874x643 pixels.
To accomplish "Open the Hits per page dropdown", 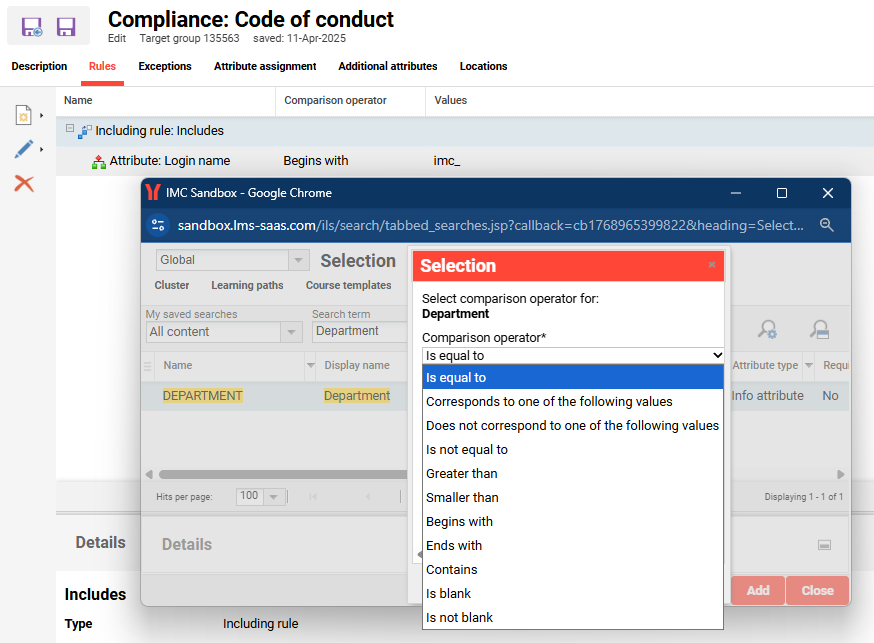I will click(261, 496).
